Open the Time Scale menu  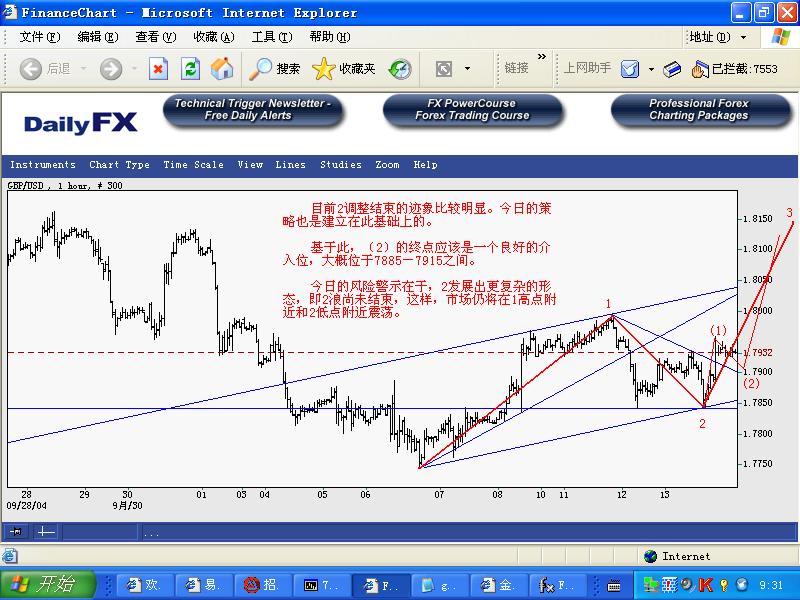(x=193, y=165)
